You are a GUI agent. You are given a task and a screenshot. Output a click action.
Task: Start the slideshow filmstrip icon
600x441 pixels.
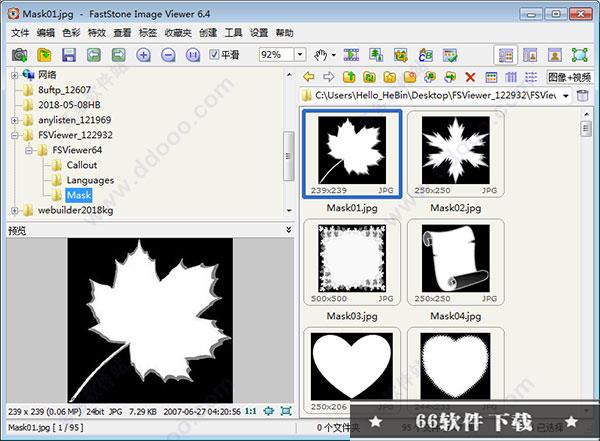click(x=351, y=55)
